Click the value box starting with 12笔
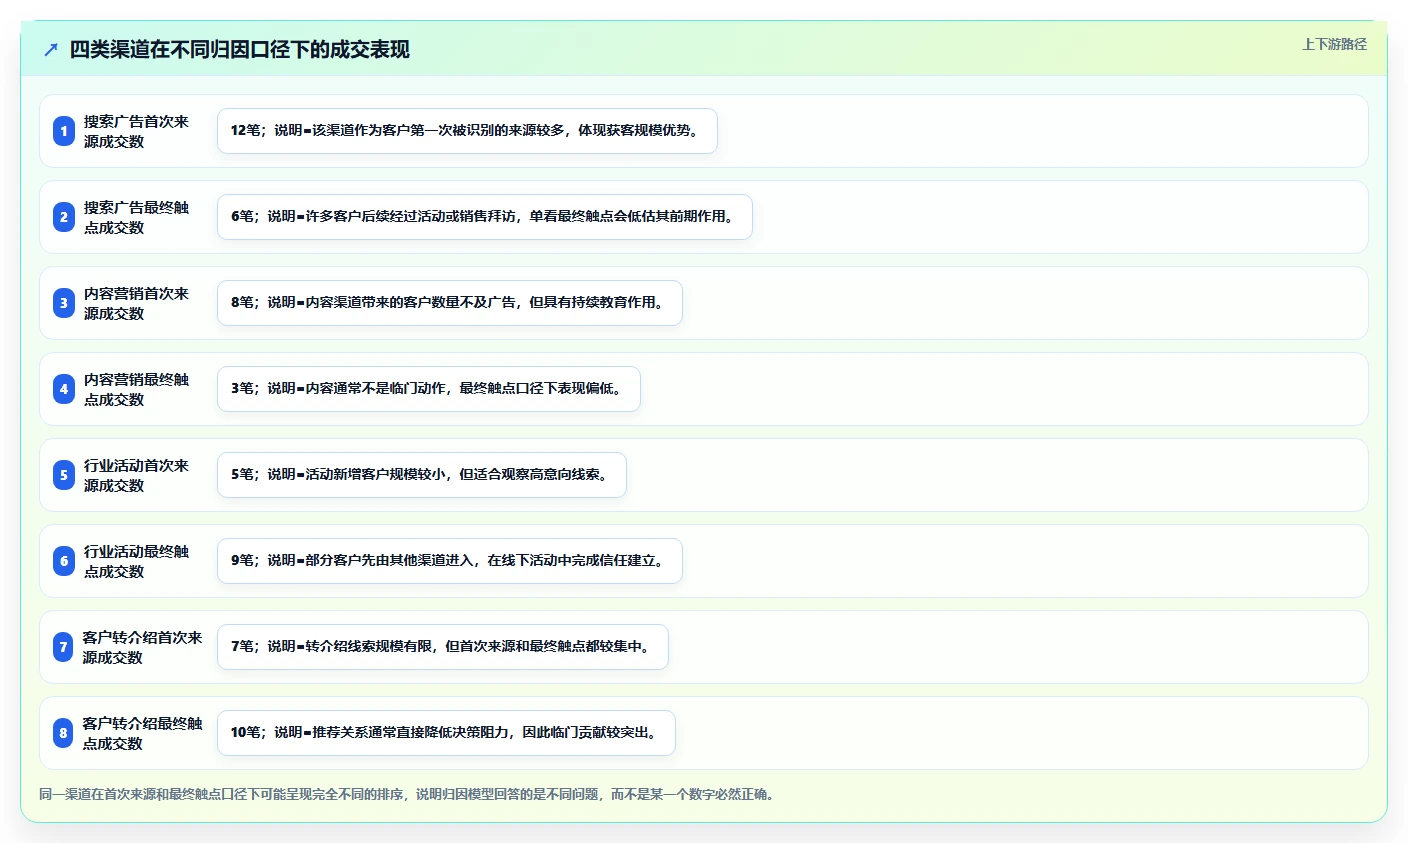The width and height of the screenshot is (1408, 843). pos(467,131)
